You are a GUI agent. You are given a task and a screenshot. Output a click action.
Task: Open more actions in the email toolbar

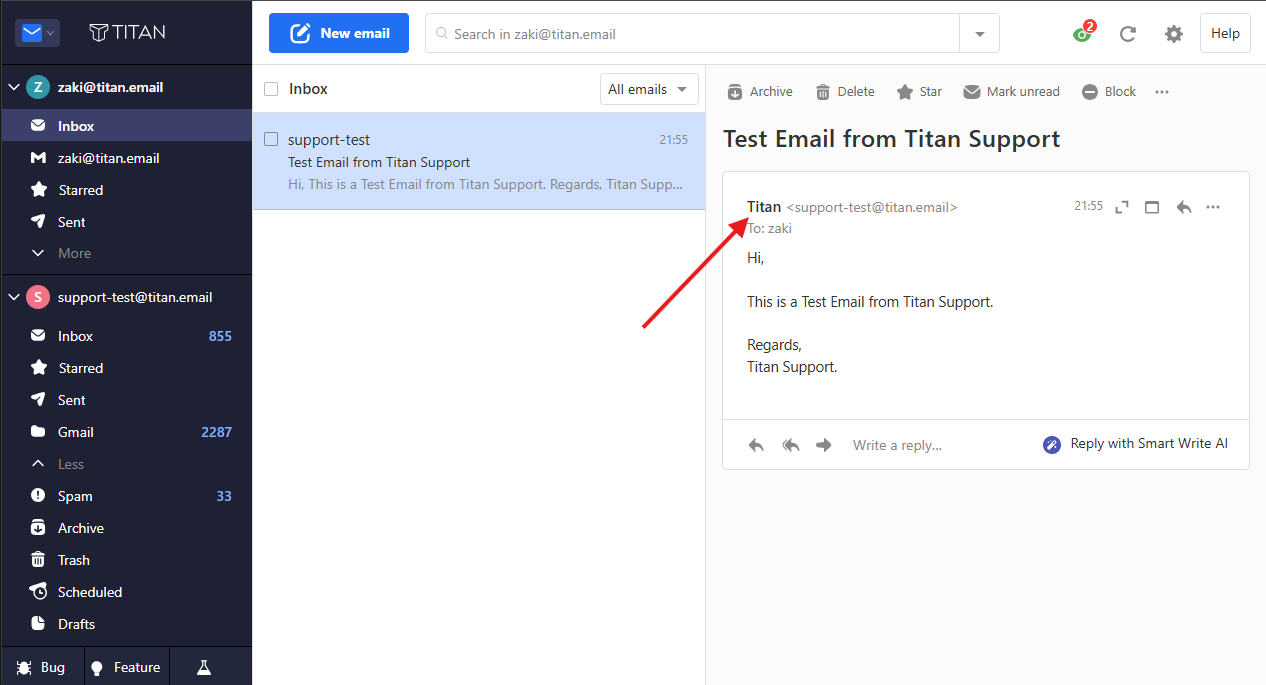point(1162,92)
